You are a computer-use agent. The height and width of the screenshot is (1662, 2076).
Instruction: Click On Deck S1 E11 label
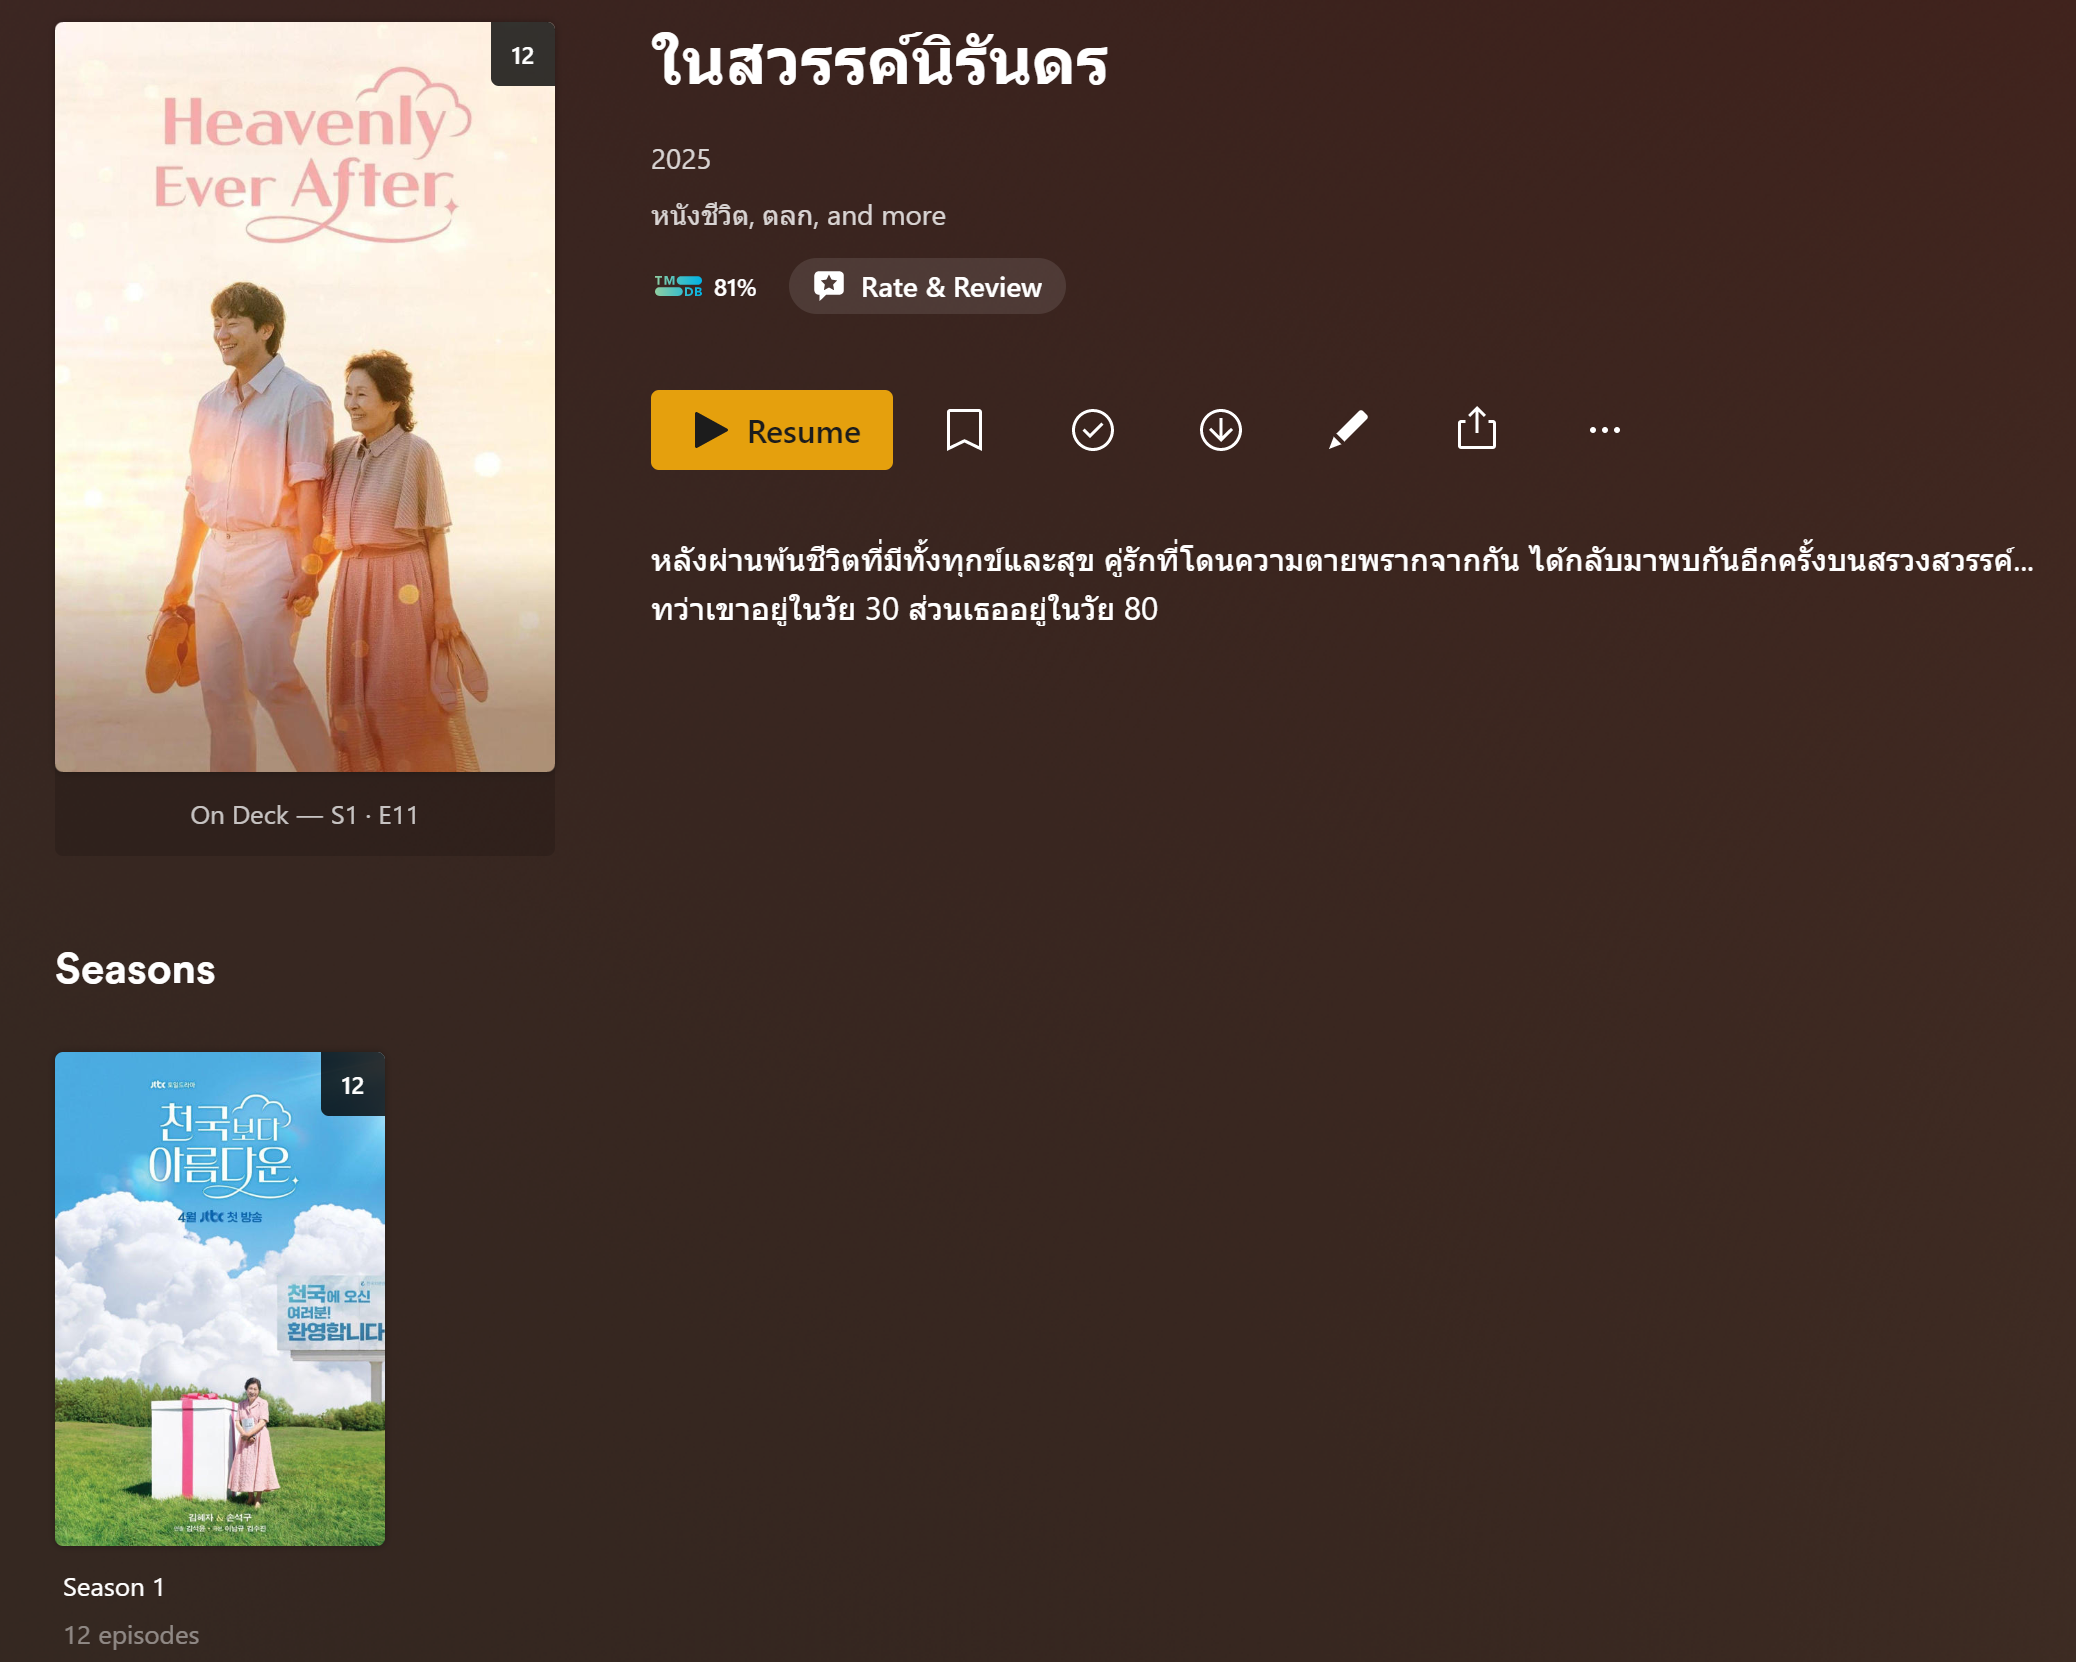coord(304,815)
